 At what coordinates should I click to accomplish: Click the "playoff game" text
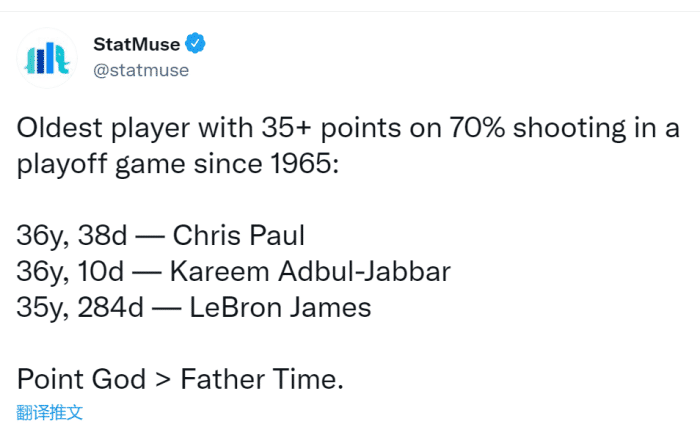pyautogui.click(x=119, y=164)
